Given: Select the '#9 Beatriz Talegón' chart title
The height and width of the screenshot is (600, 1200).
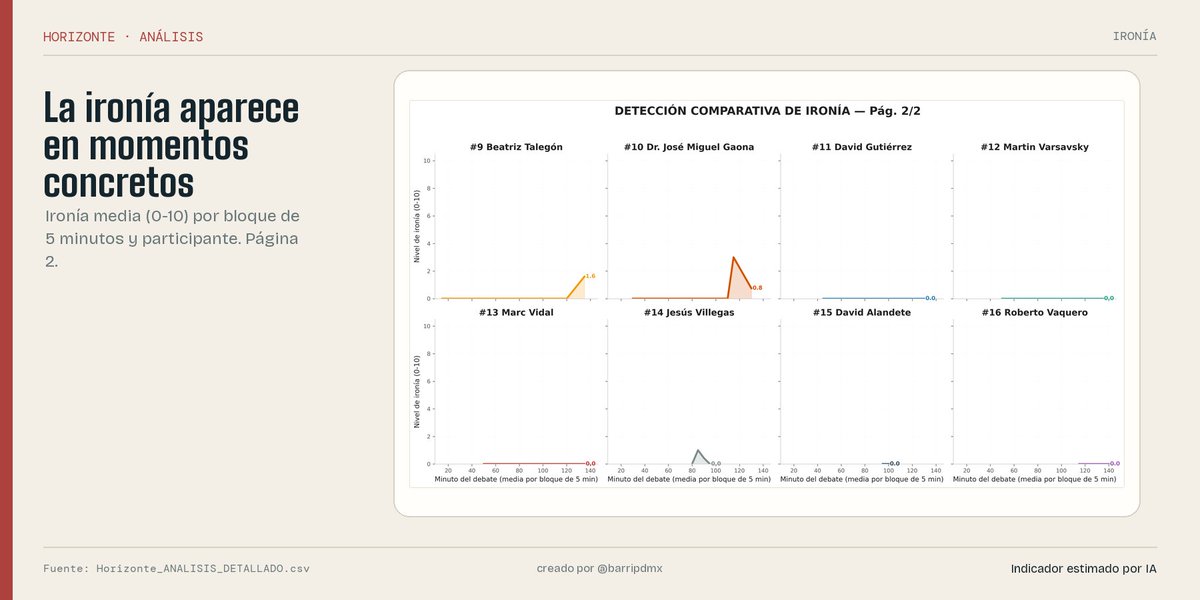Looking at the screenshot, I should [516, 147].
